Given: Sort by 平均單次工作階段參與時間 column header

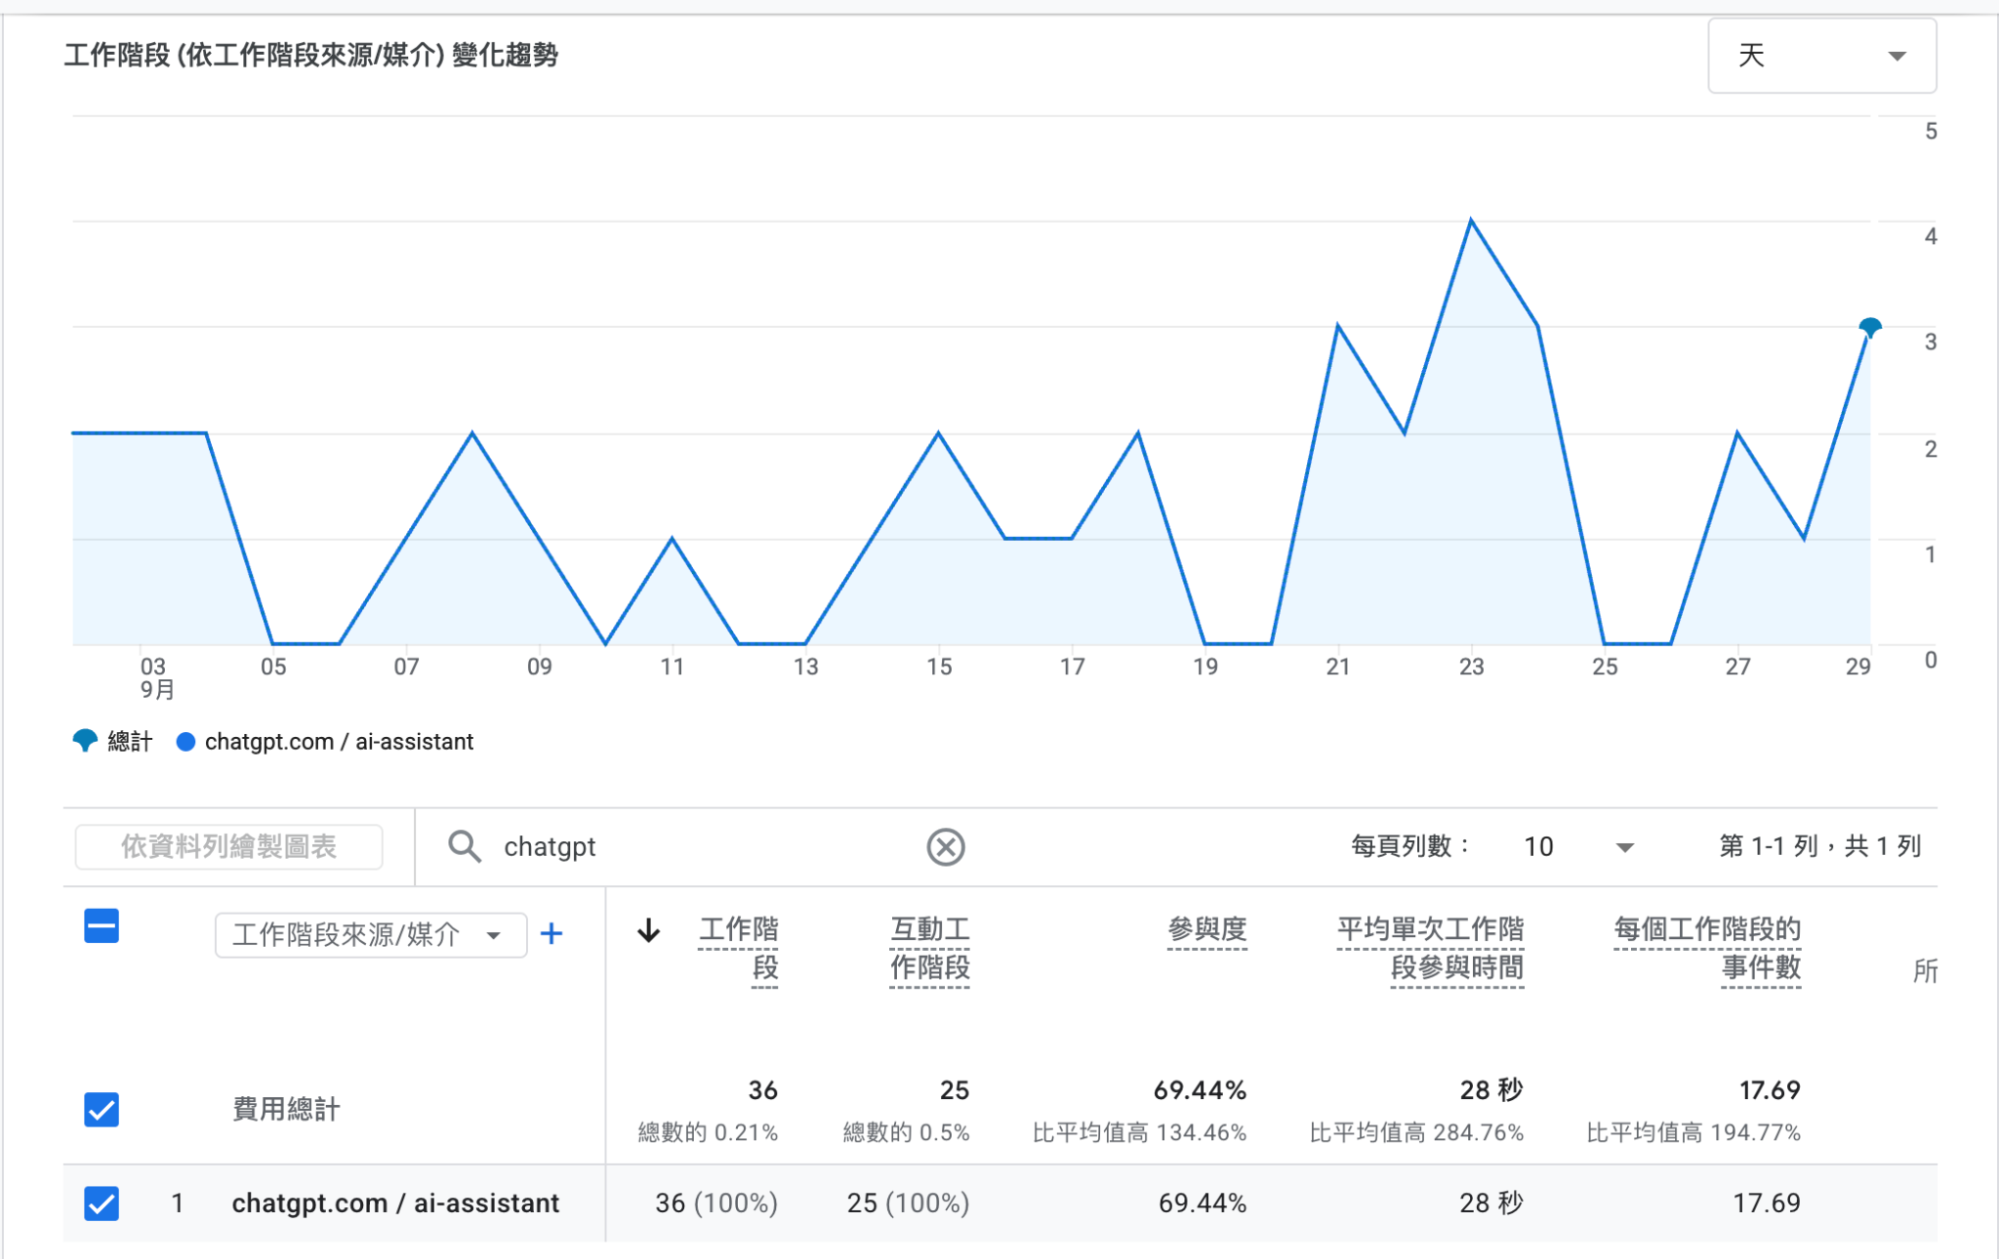Looking at the screenshot, I should tap(1431, 949).
